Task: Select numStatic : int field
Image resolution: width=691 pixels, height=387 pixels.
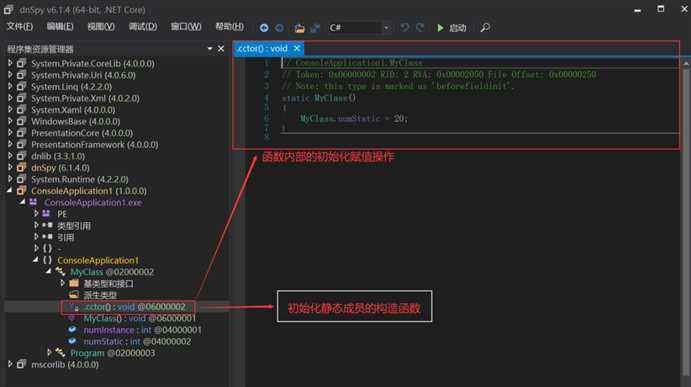Action: [x=137, y=341]
